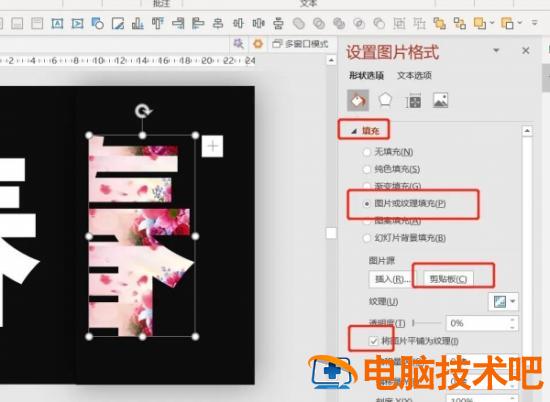Click the flower-filled 春 character shape

(141, 236)
